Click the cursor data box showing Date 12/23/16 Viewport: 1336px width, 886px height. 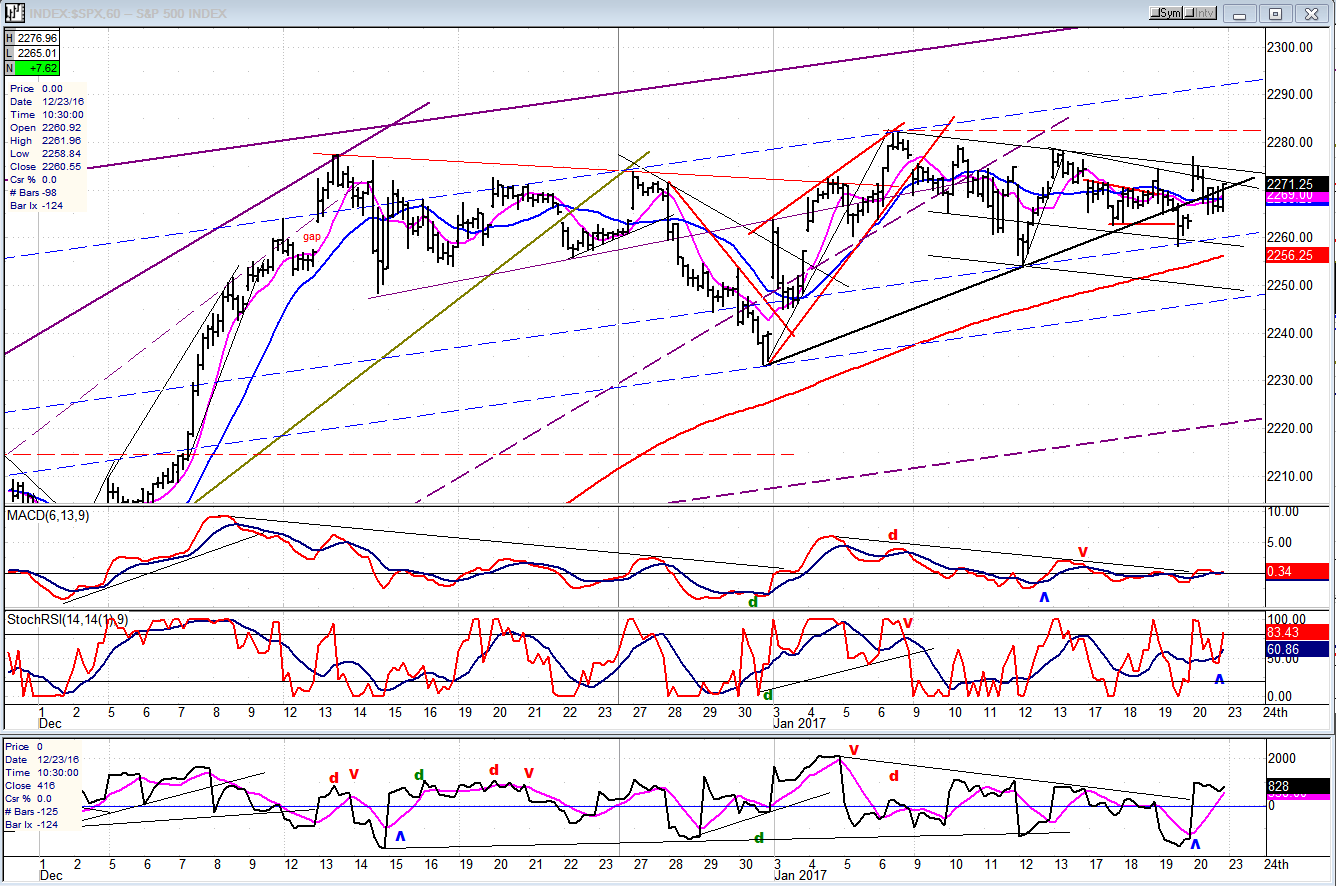(44, 148)
